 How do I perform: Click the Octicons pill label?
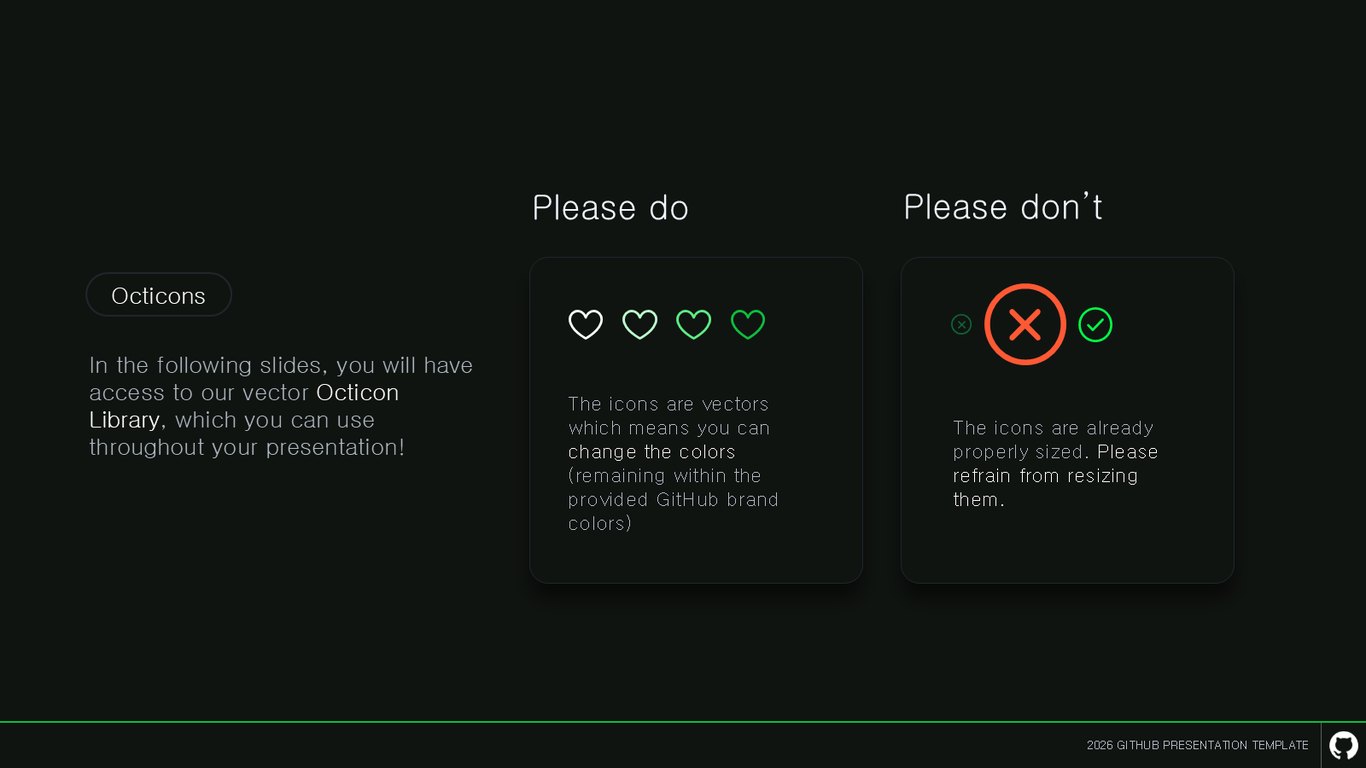tap(159, 295)
